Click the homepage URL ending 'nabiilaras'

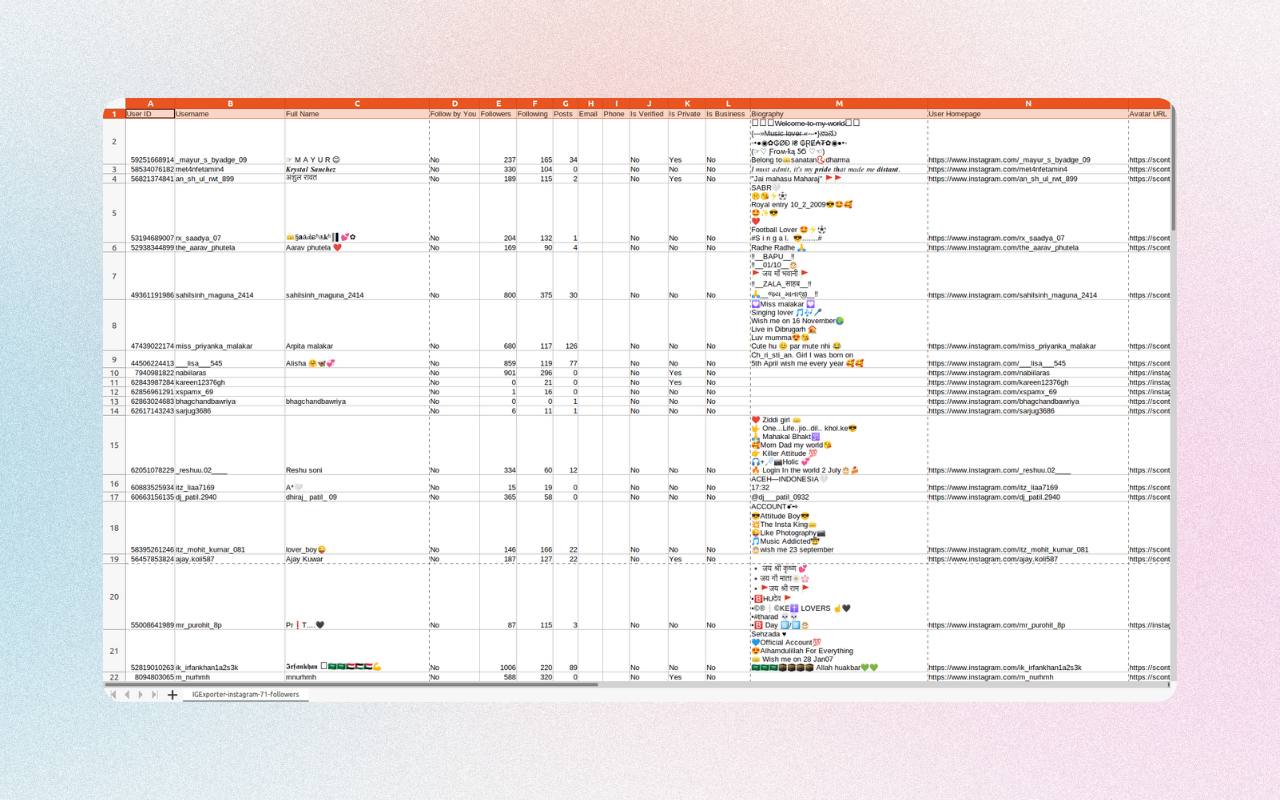(x=1028, y=373)
